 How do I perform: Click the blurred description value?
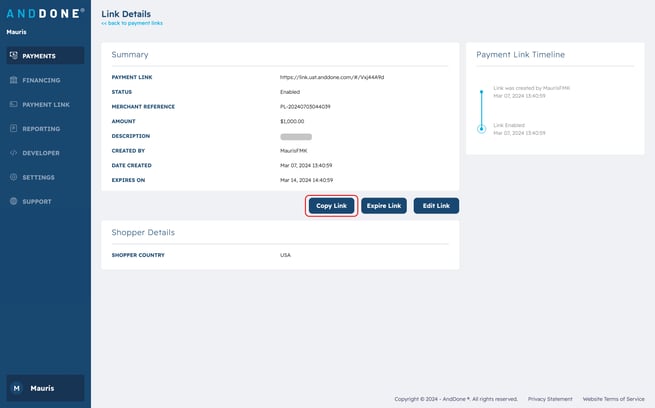(296, 137)
